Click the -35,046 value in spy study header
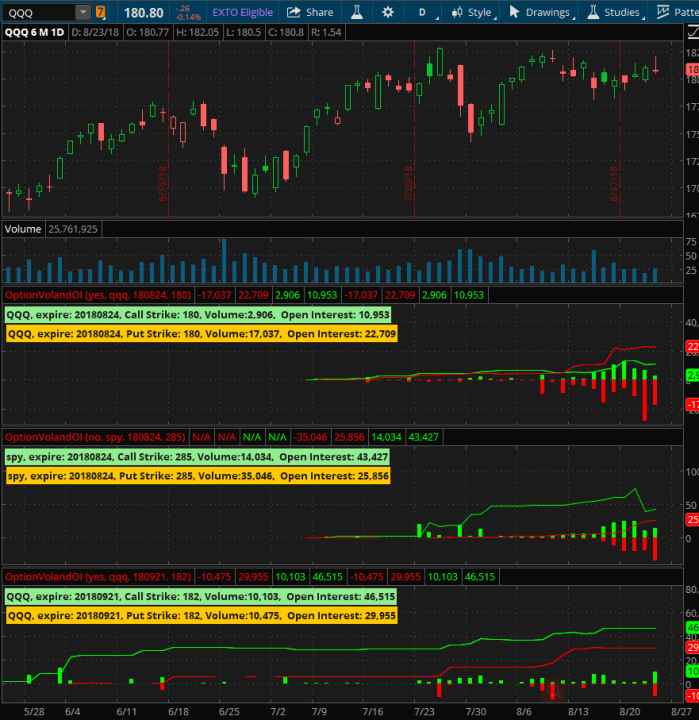This screenshot has height=720, width=699. [310, 437]
